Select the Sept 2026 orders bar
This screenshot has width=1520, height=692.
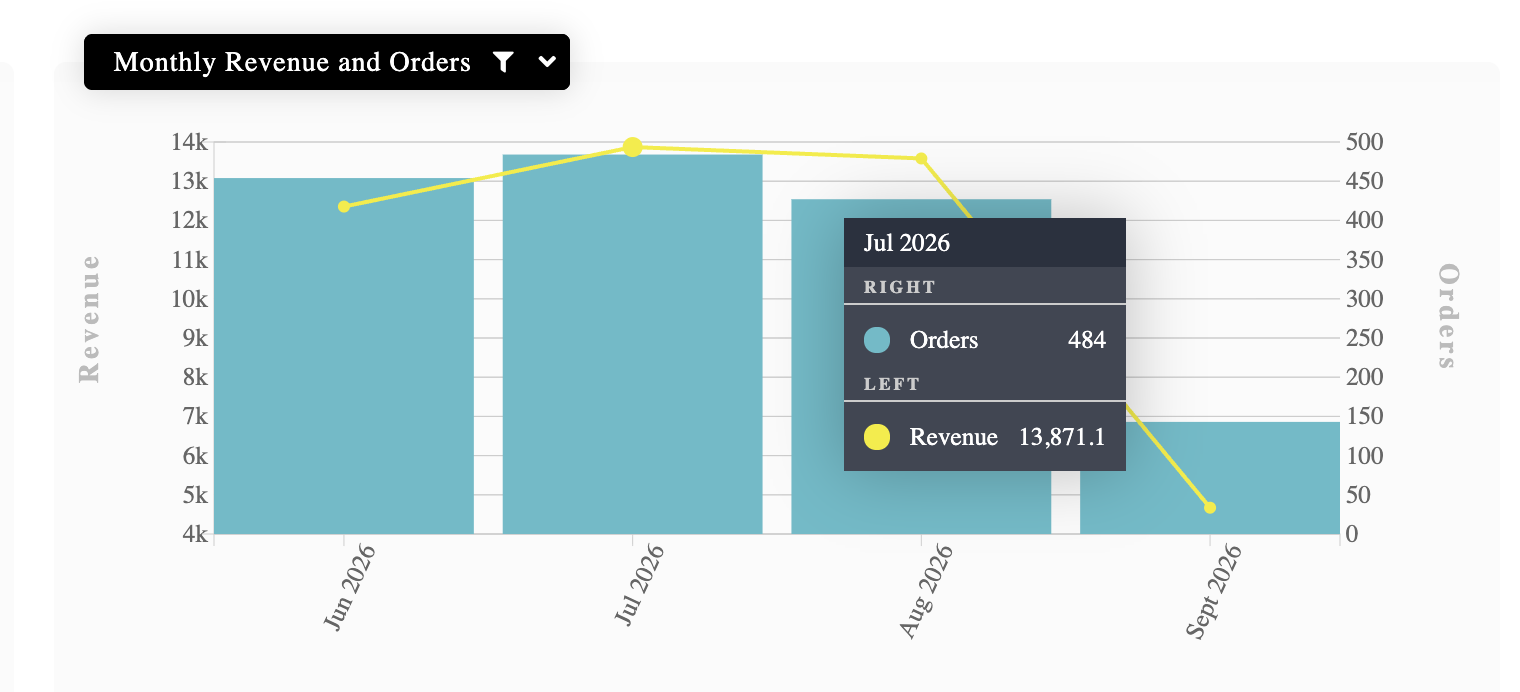[1210, 478]
